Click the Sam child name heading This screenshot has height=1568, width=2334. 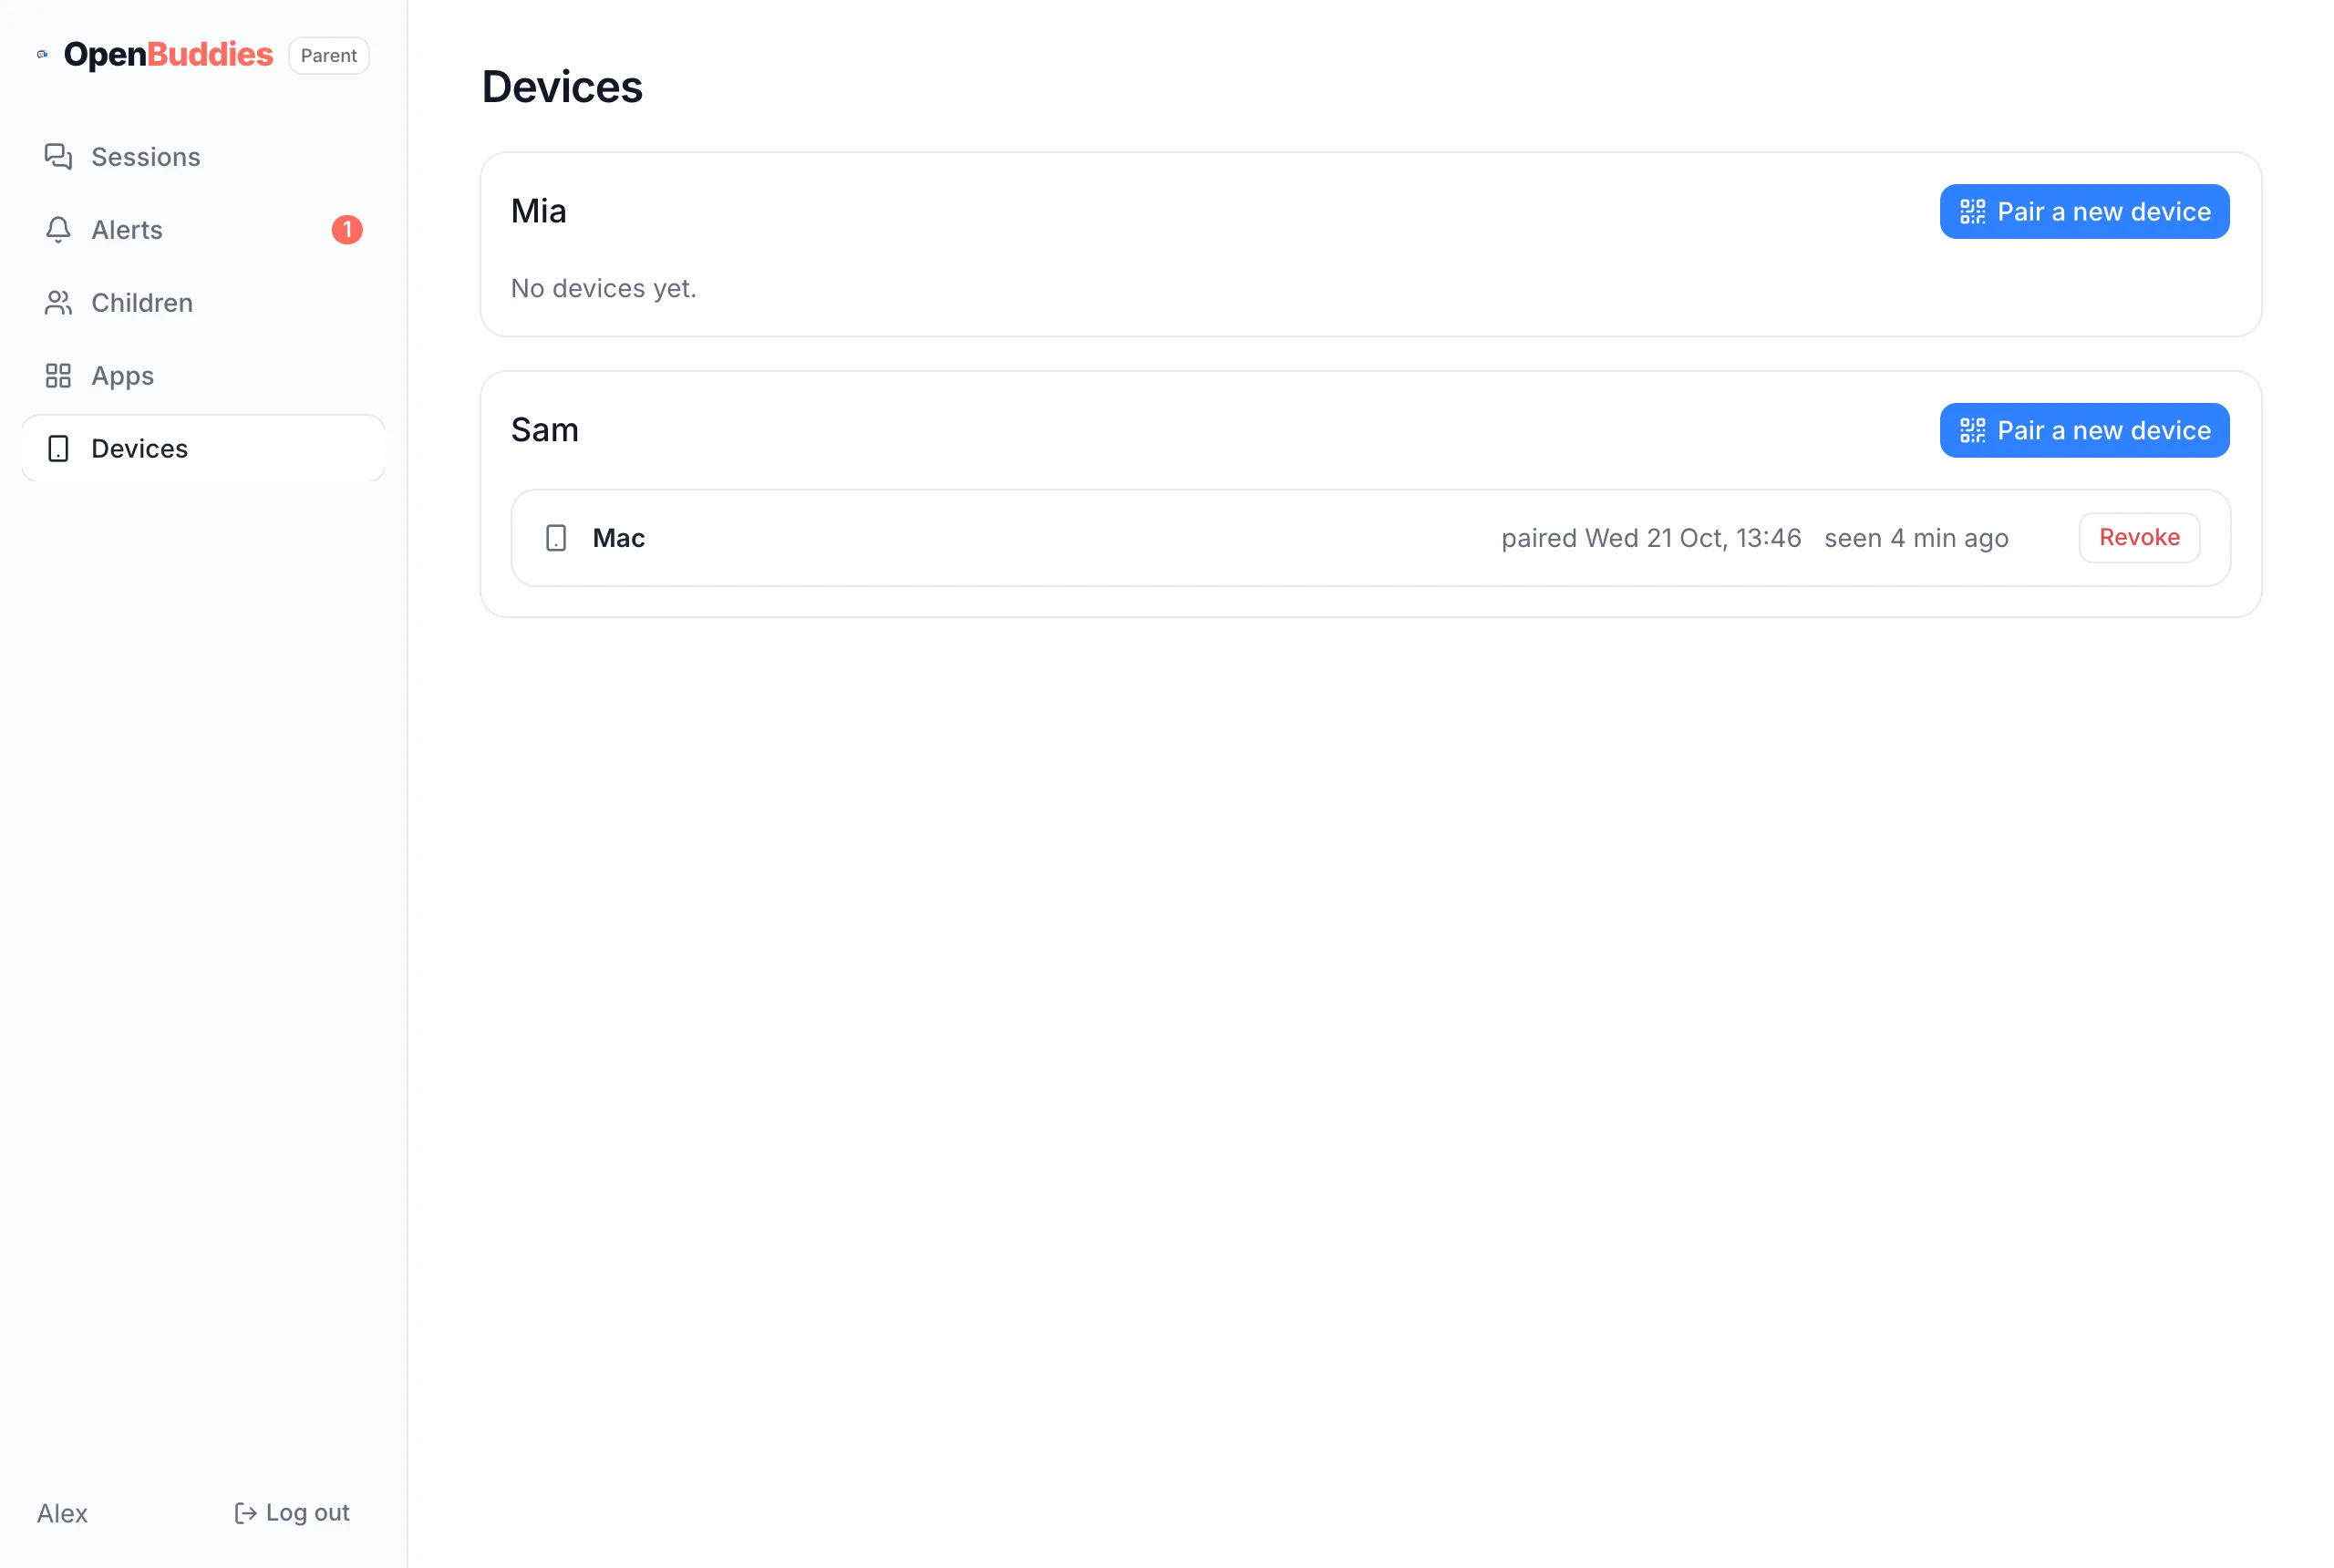click(545, 431)
